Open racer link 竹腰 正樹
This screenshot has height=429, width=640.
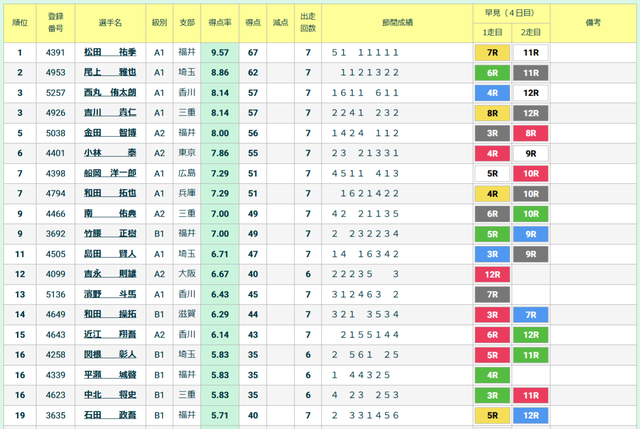click(x=110, y=234)
